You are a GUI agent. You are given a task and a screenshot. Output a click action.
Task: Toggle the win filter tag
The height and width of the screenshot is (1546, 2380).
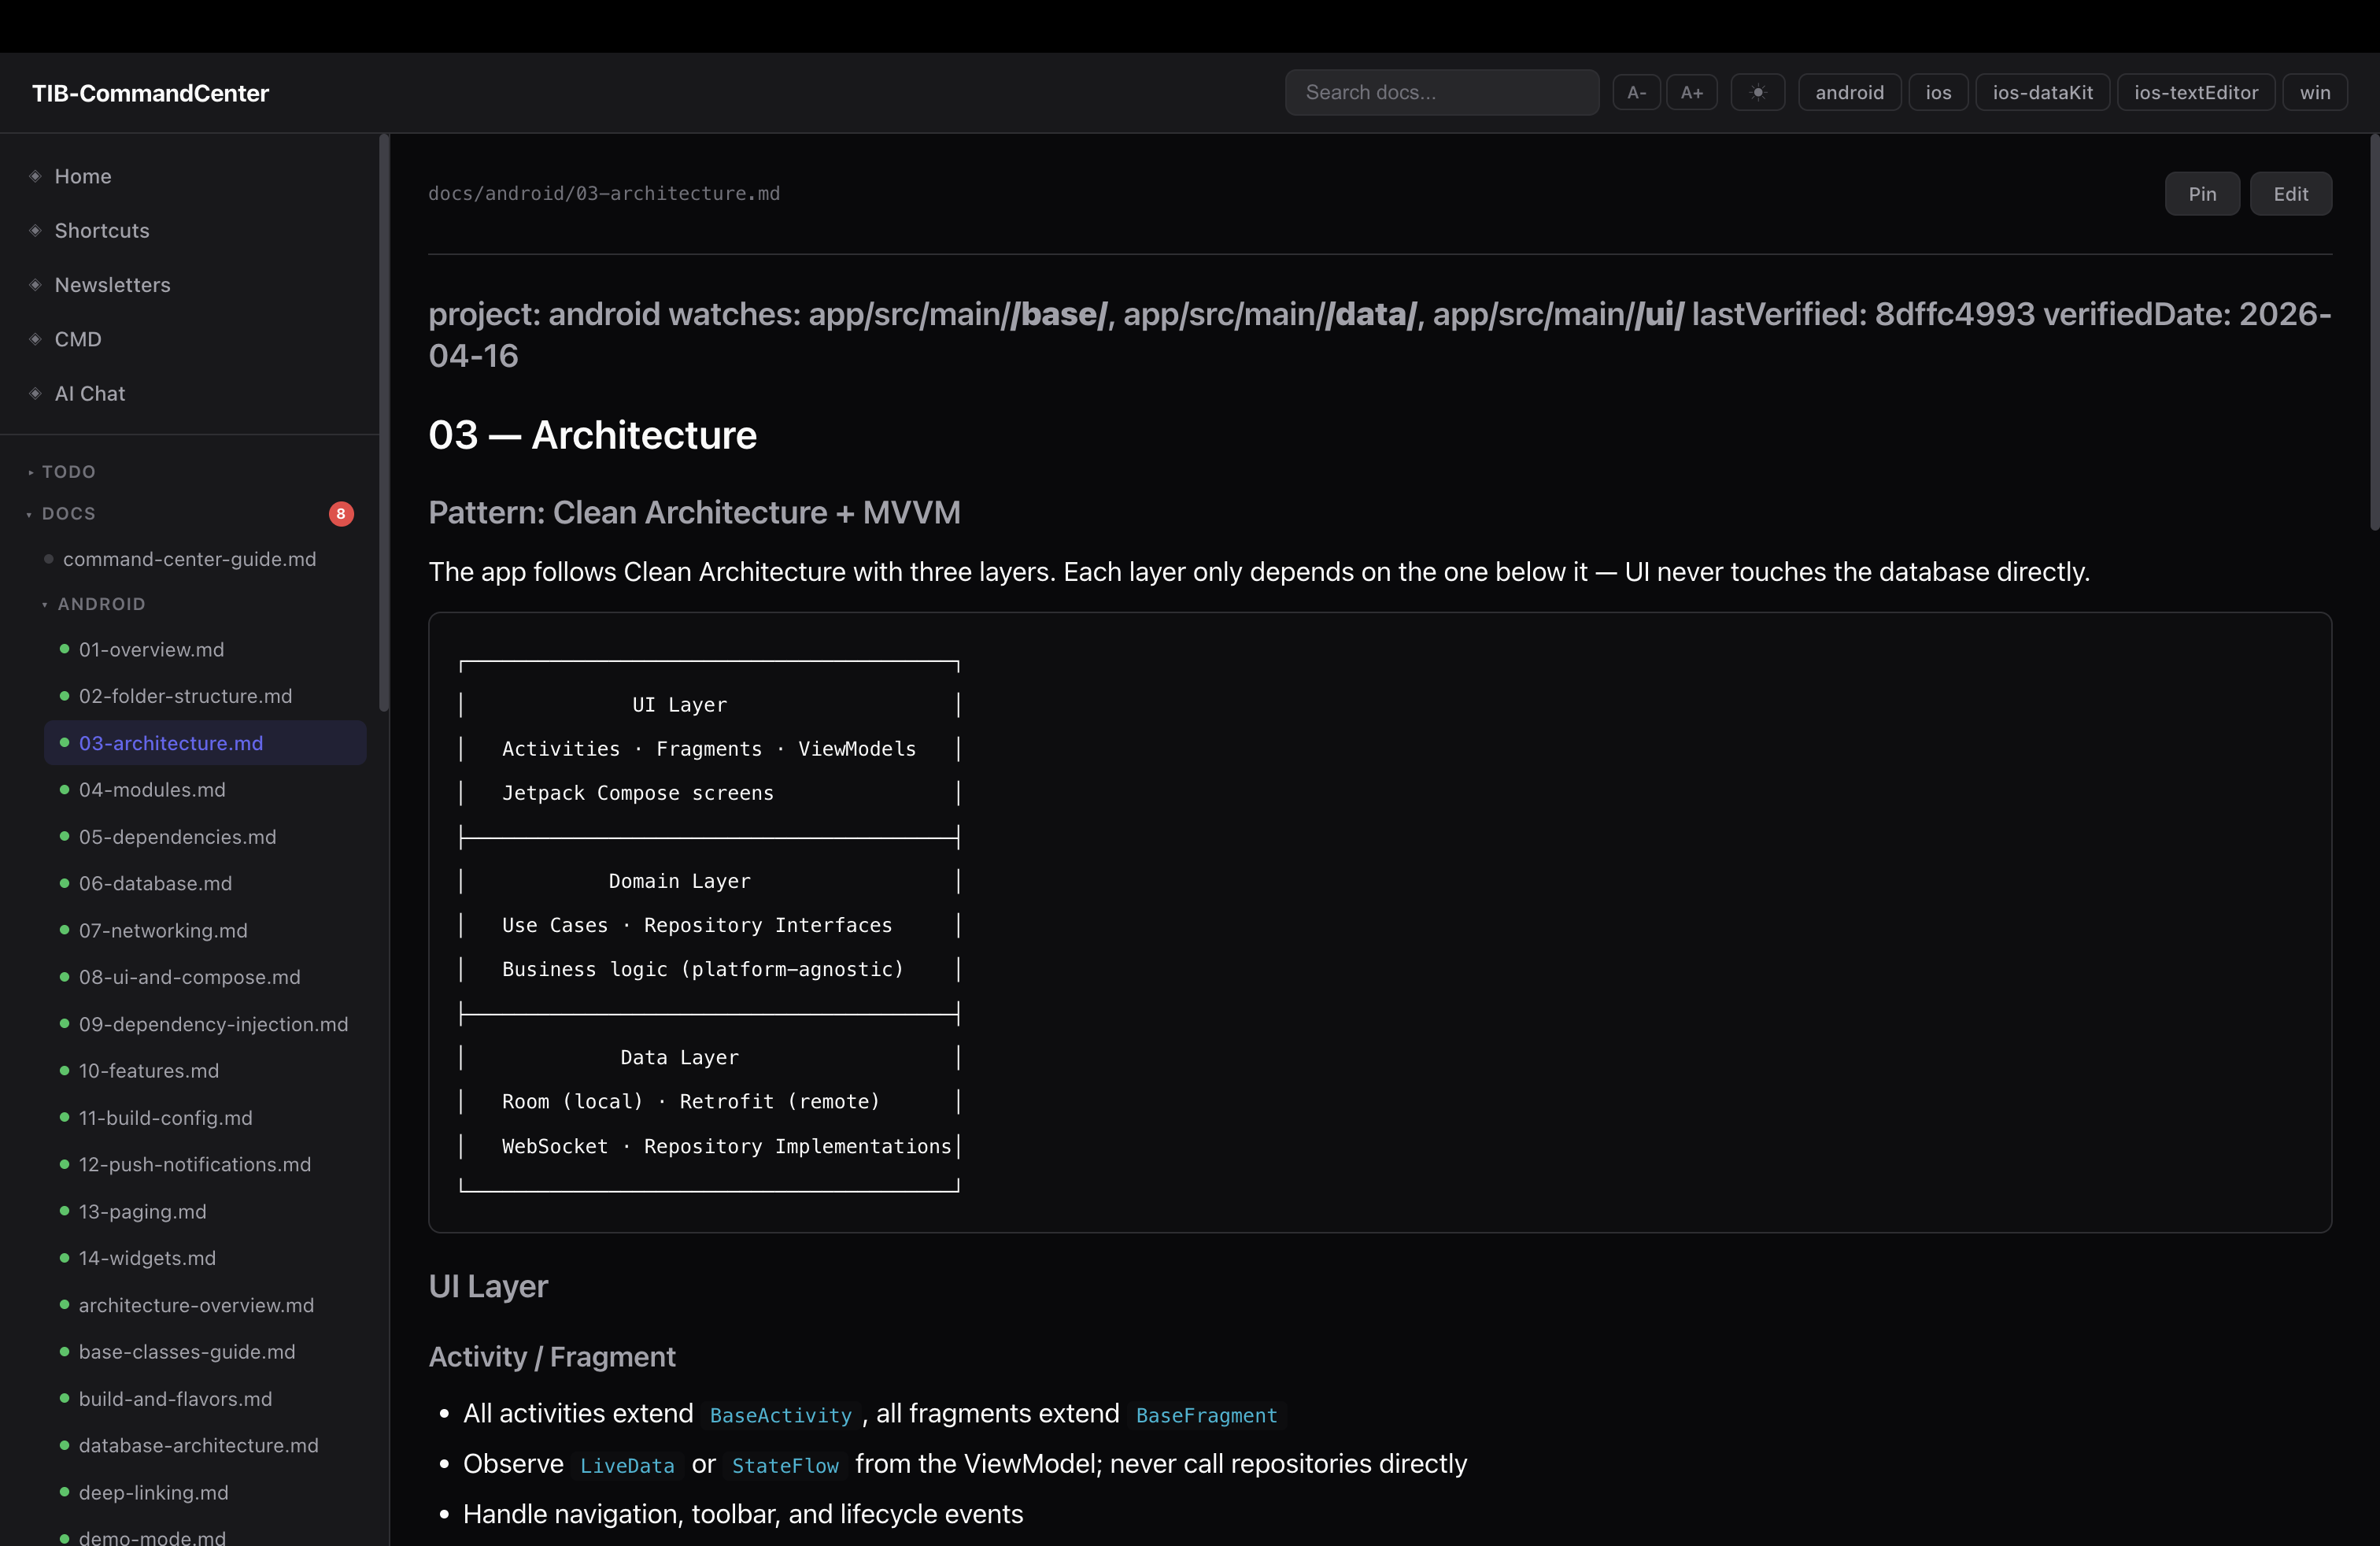(x=2315, y=92)
